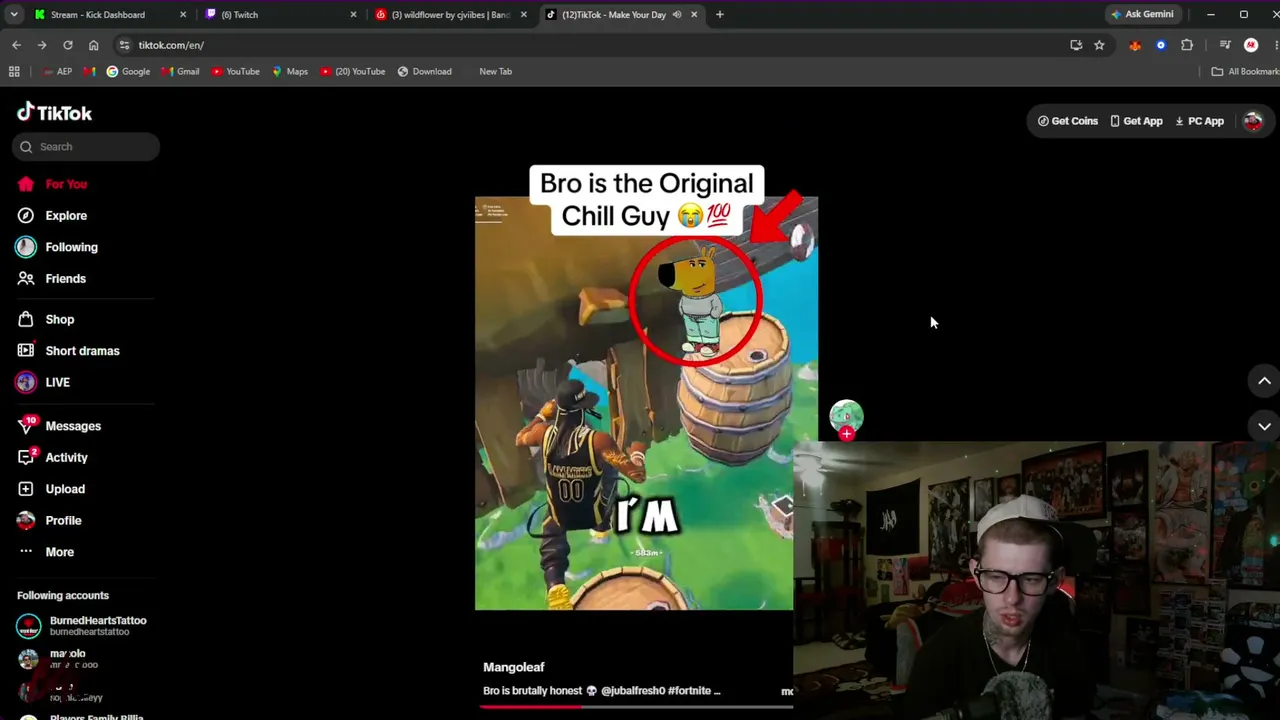The width and height of the screenshot is (1280, 720).
Task: Open the install app icon in address bar
Action: 1076,45
